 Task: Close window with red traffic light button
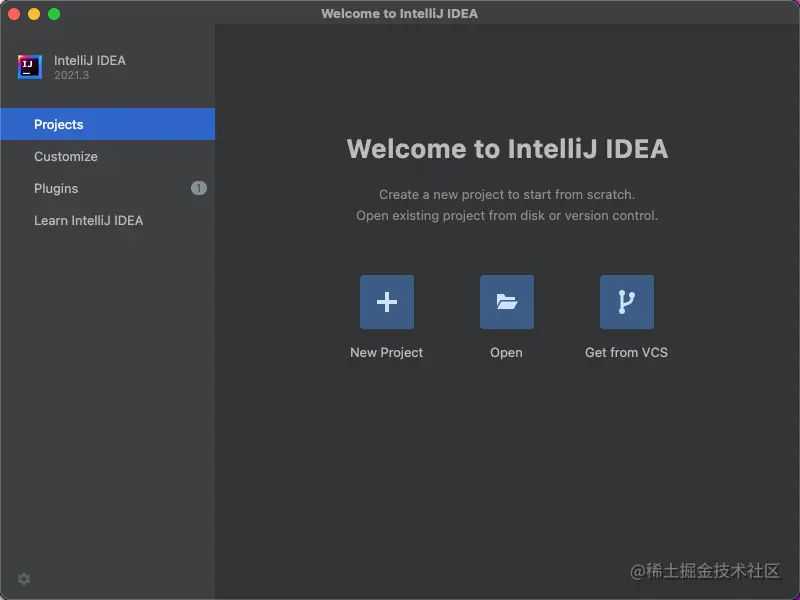pyautogui.click(x=13, y=14)
